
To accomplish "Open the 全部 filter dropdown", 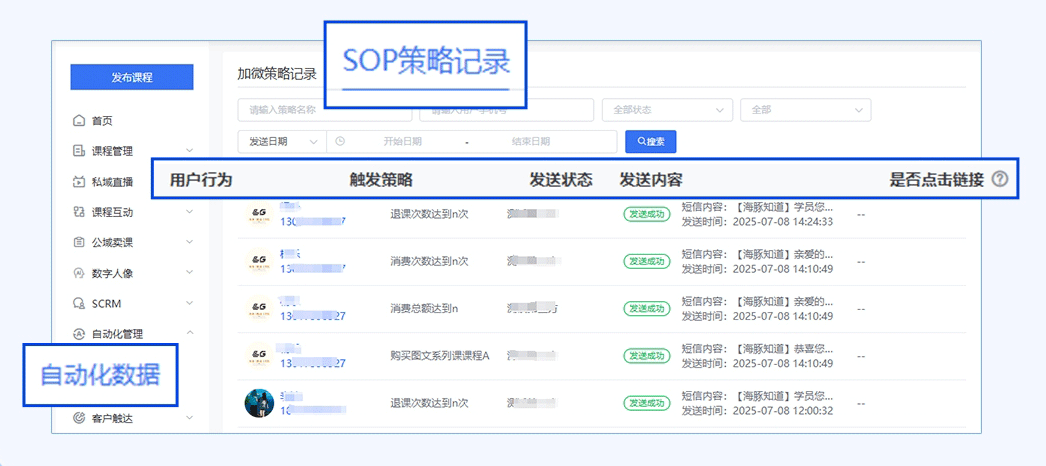I will 805,110.
